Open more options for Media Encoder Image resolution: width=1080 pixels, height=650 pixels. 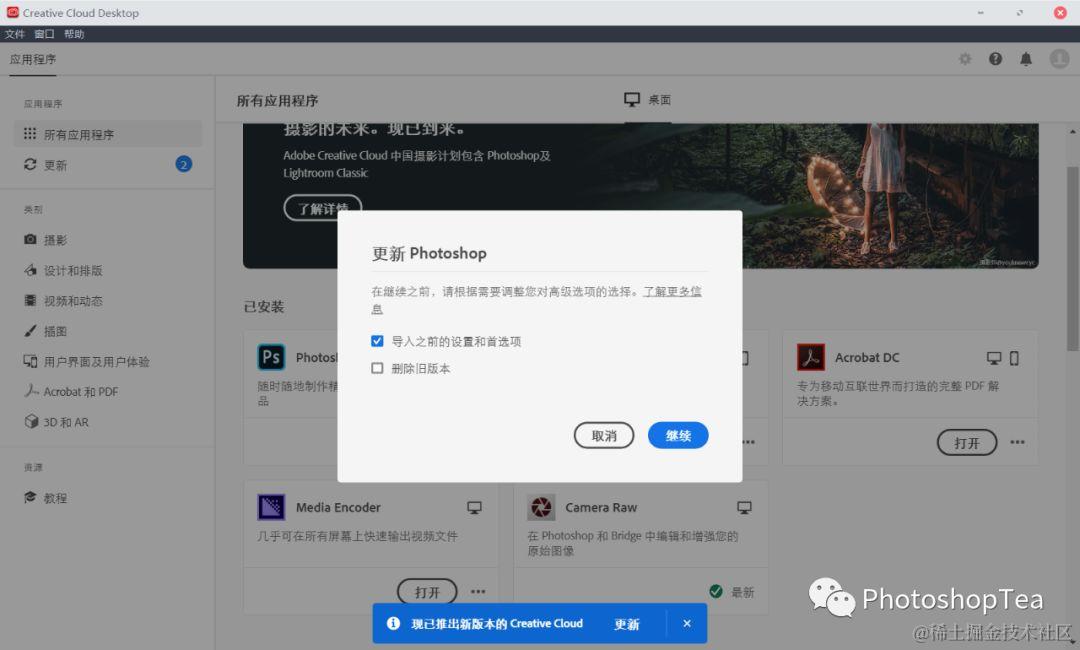(478, 591)
